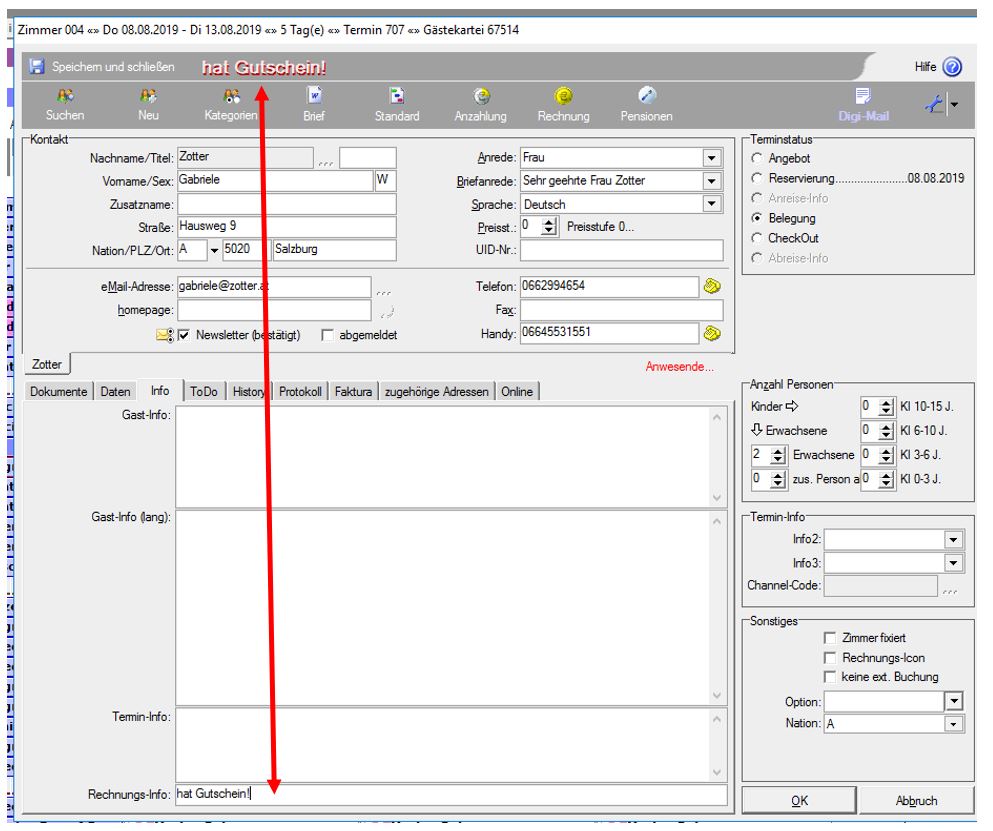Viewport: 993px width, 831px height.
Task: Open the Nation dropdown in Sonstiges
Action: point(953,723)
